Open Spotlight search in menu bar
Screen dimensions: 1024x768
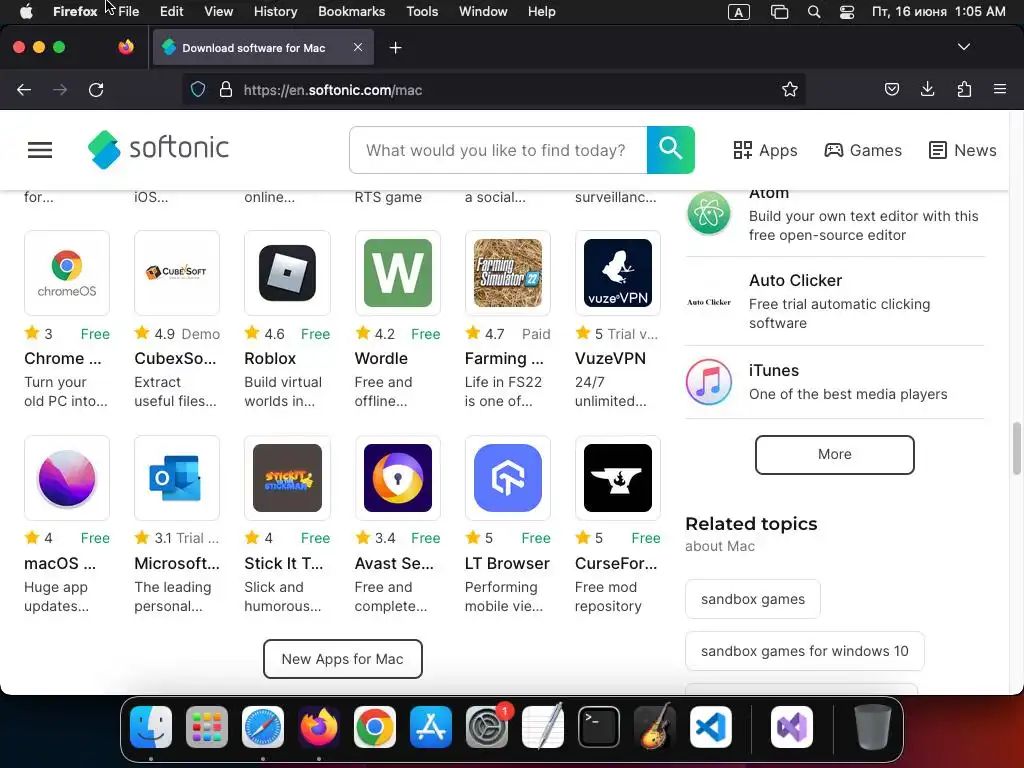[x=814, y=12]
